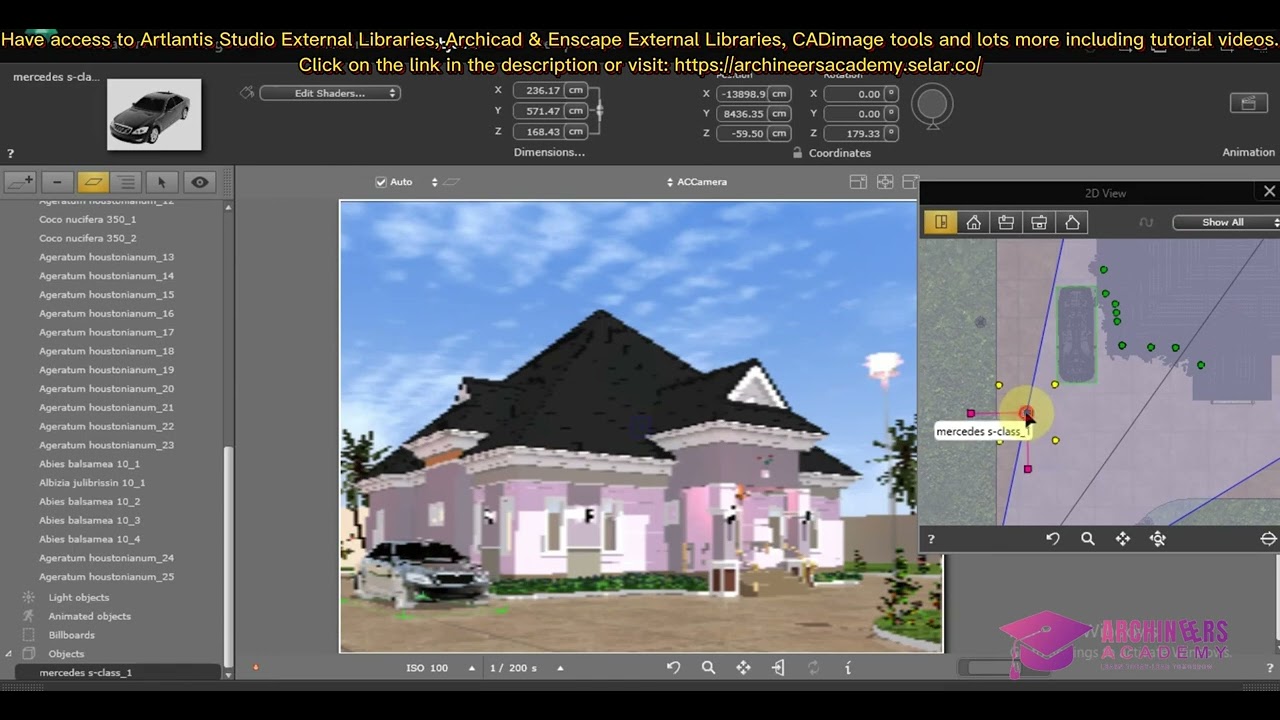Toggle the Light objects category

tap(79, 597)
